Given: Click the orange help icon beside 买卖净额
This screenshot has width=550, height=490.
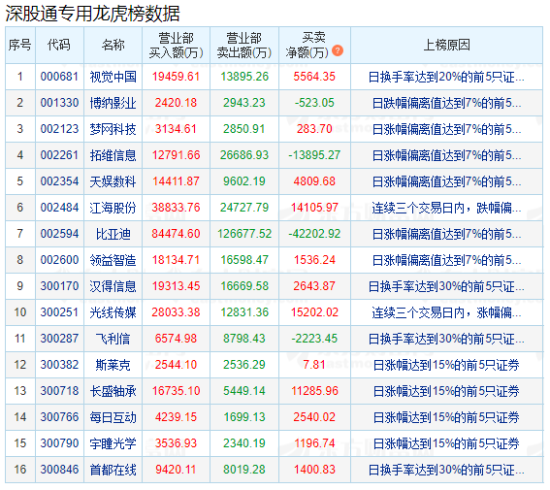Looking at the screenshot, I should pos(337,51).
